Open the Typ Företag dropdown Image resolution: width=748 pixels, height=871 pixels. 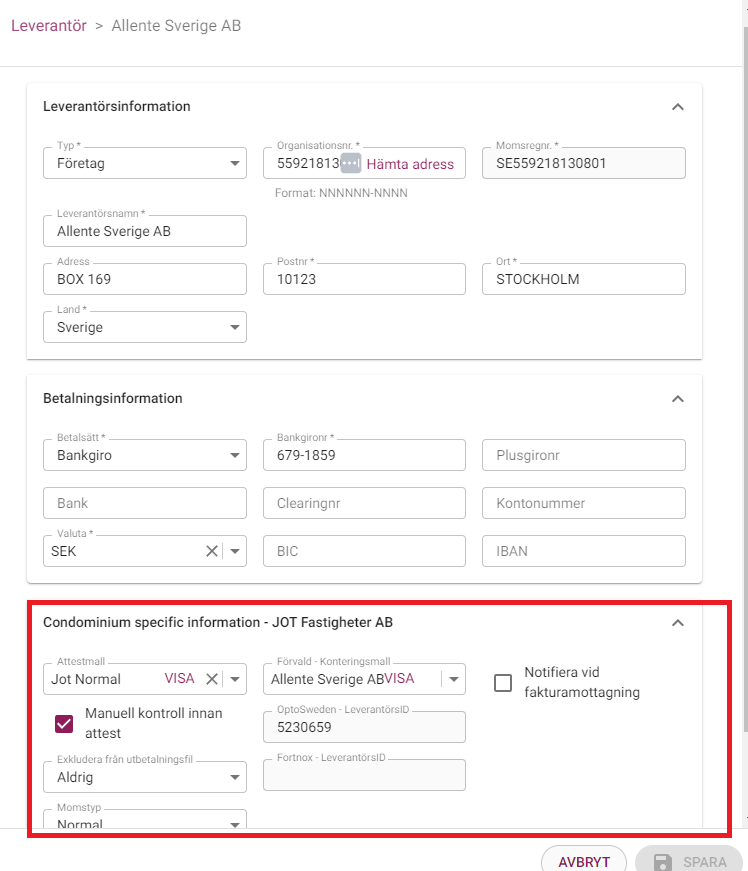145,163
